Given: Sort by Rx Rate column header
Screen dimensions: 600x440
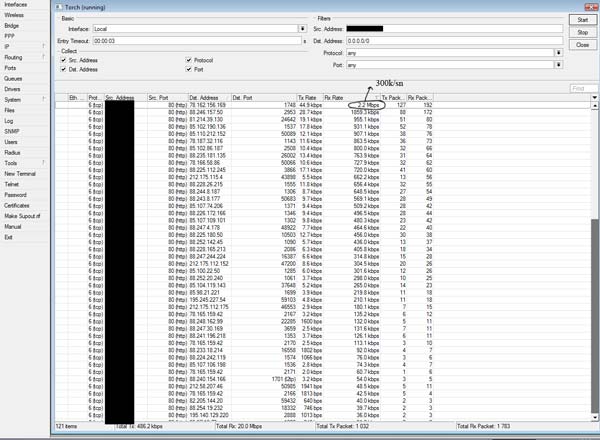Looking at the screenshot, I should coord(352,98).
